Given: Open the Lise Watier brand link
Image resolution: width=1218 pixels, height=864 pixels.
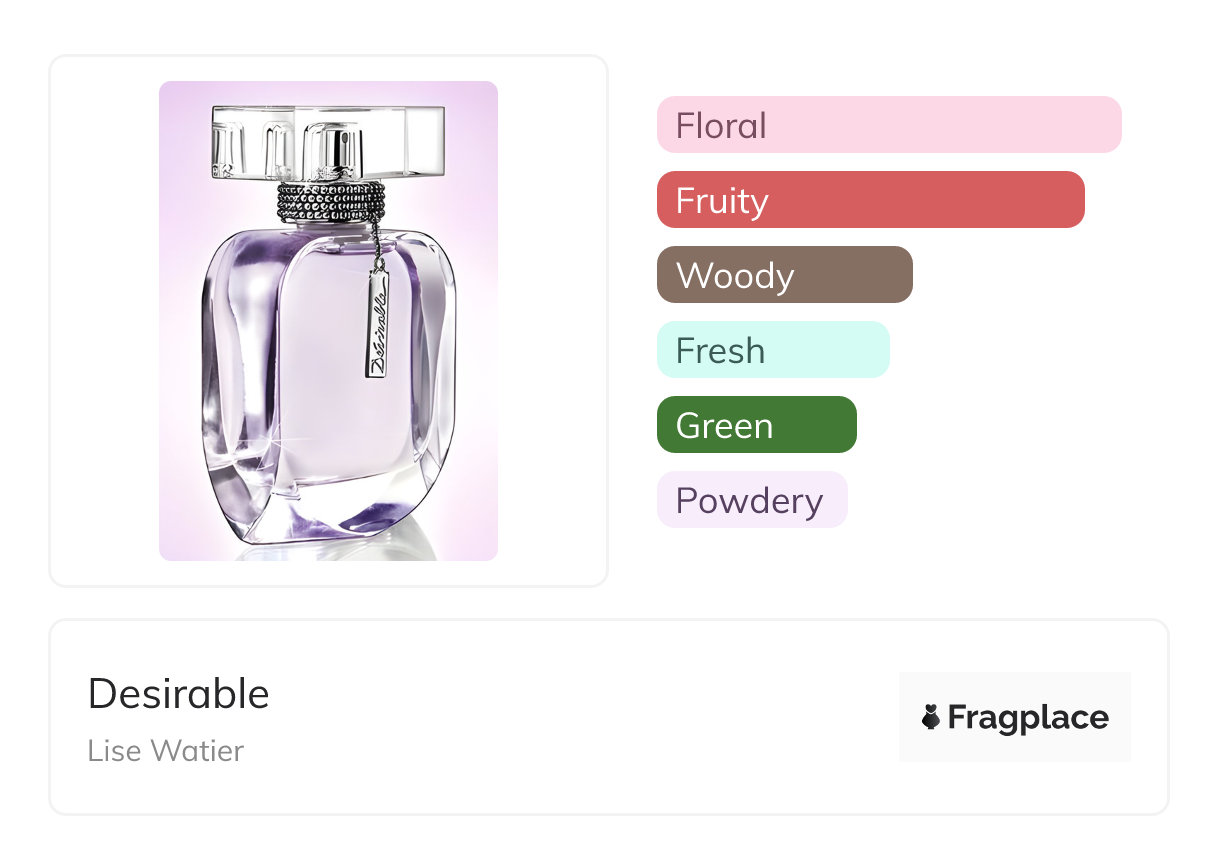Looking at the screenshot, I should (x=166, y=750).
